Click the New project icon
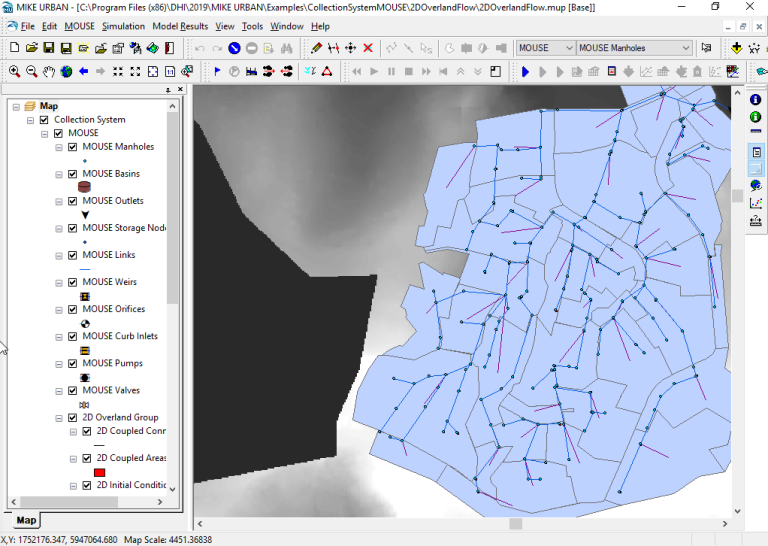The image size is (768, 546). click(x=15, y=47)
